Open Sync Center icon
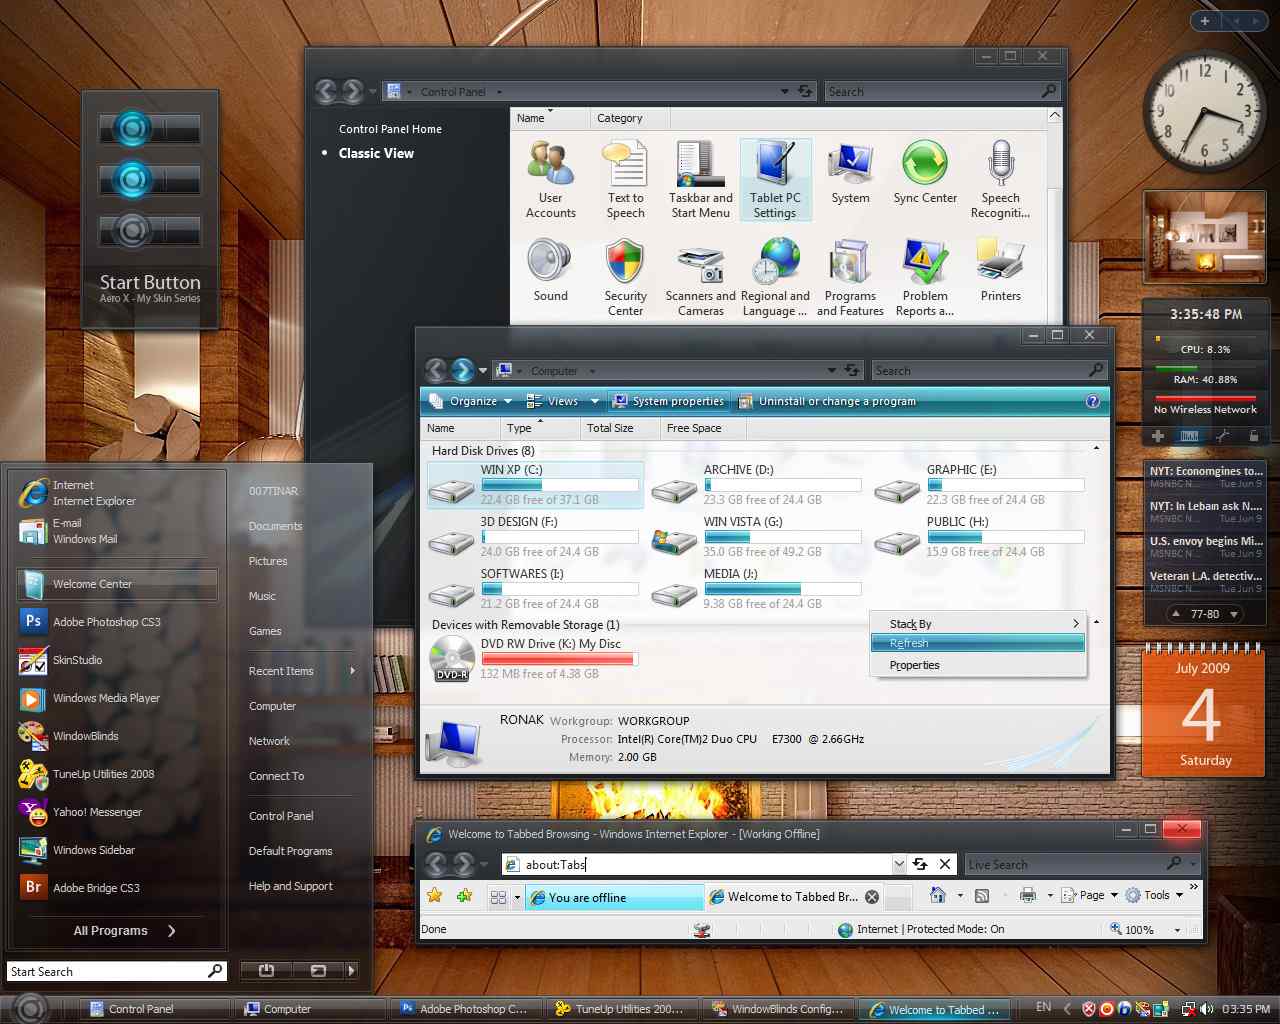 coord(925,173)
